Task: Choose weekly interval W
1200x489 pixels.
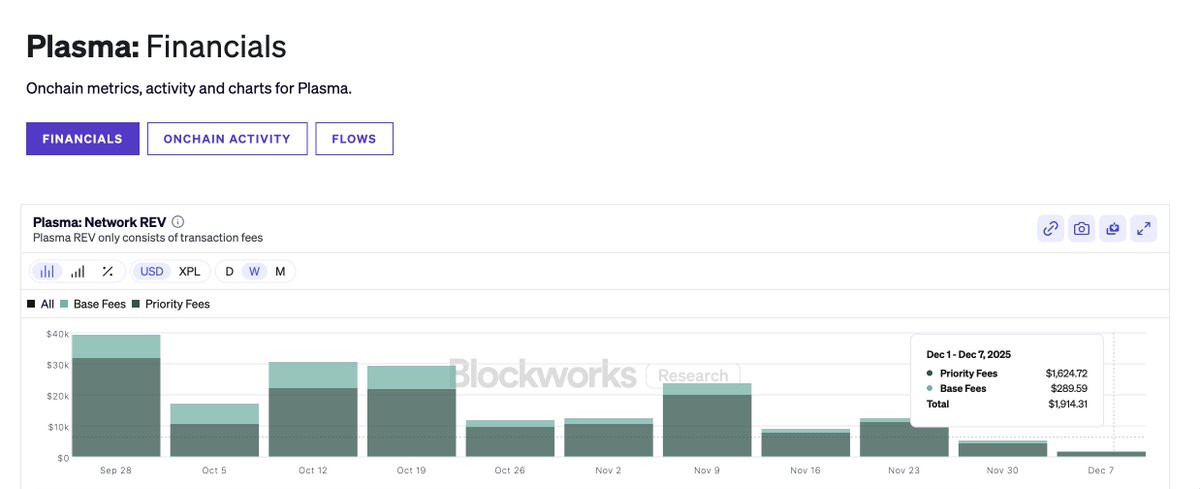Action: 255,271
